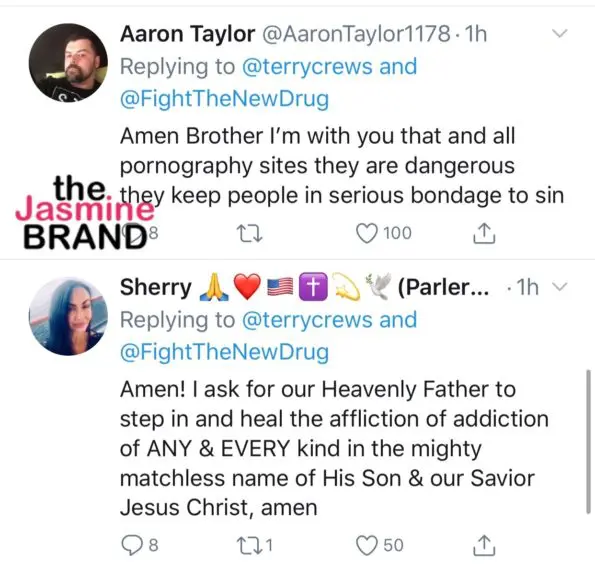Click the @AaronTaylor1178 handle
Image resolution: width=595 pixels, height=567 pixels.
[x=356, y=34]
